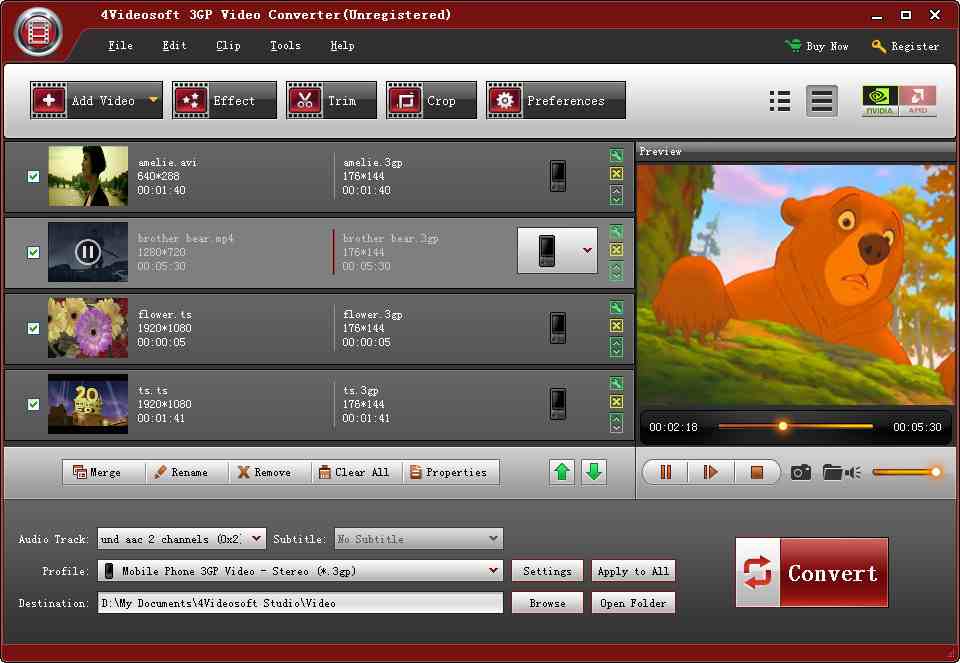Open the Edit menu

[174, 46]
